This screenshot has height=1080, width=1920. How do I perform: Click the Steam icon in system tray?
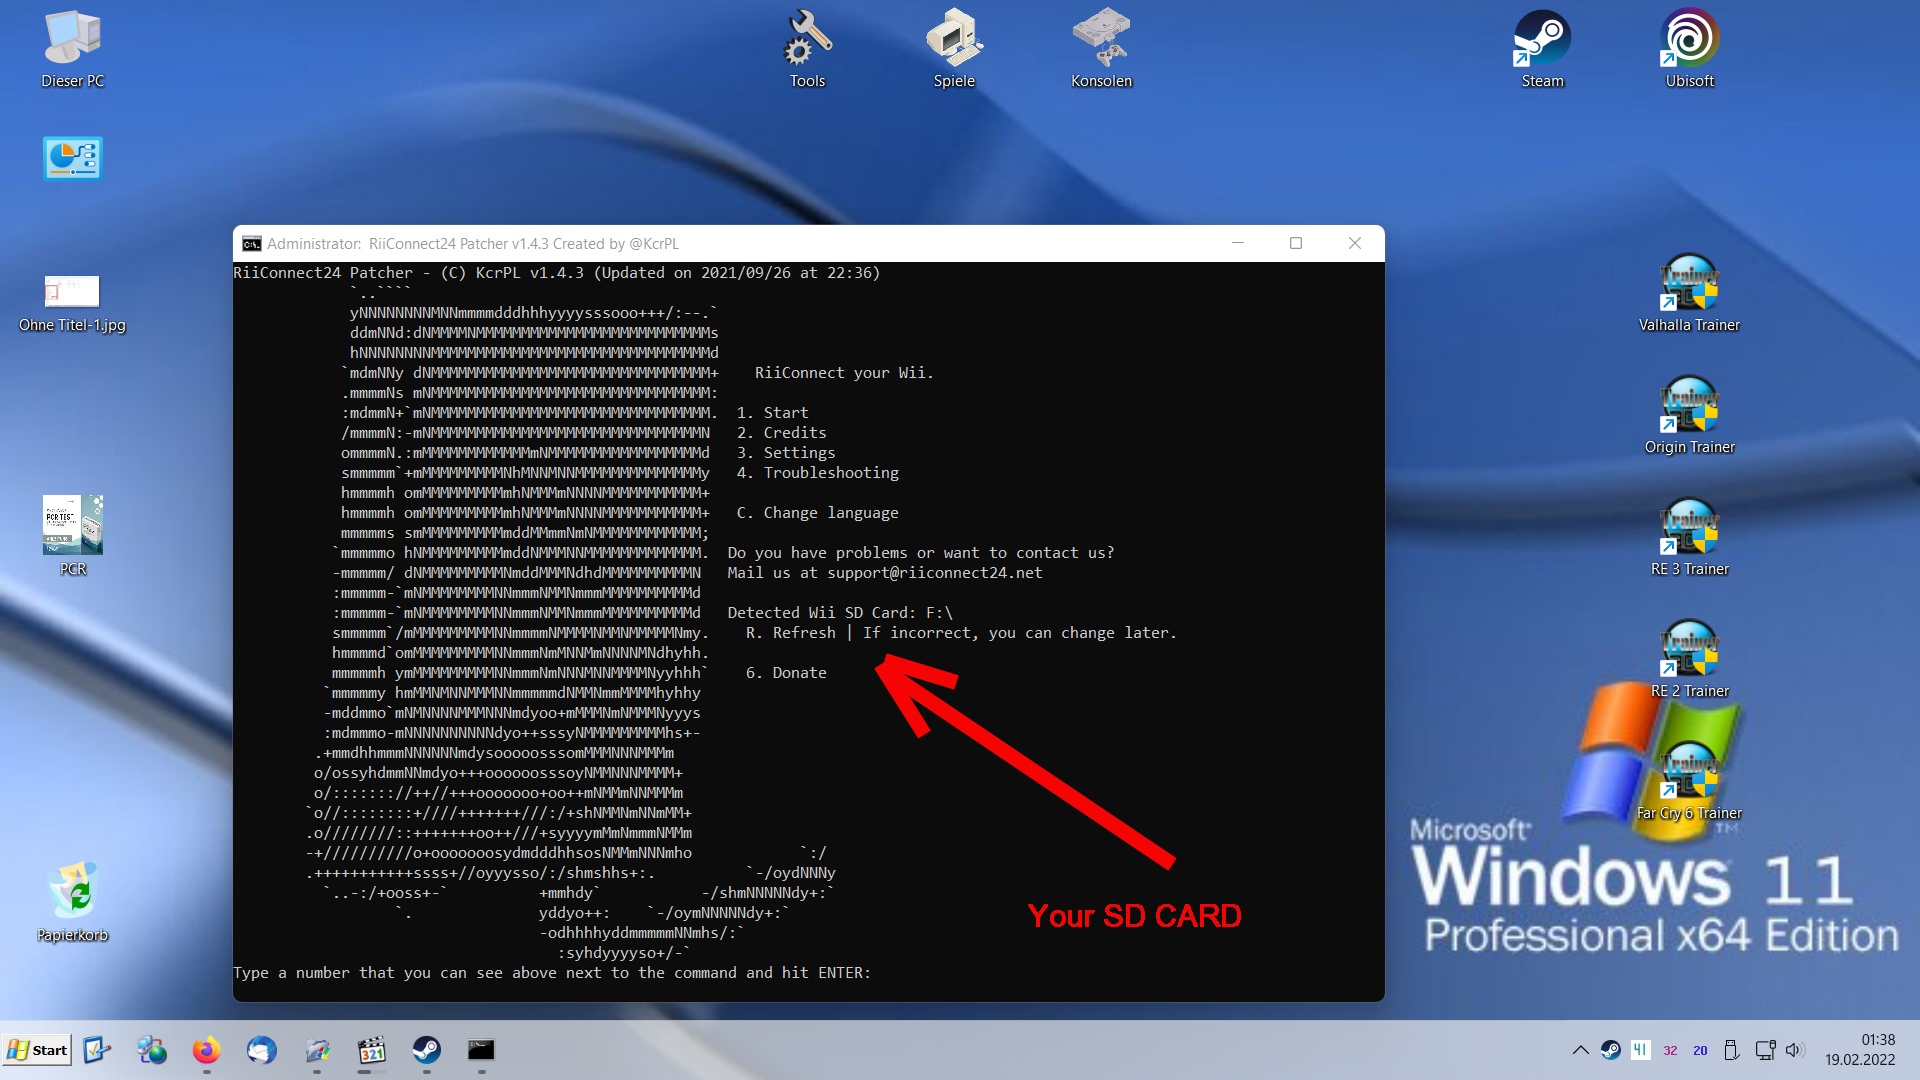(1610, 1050)
